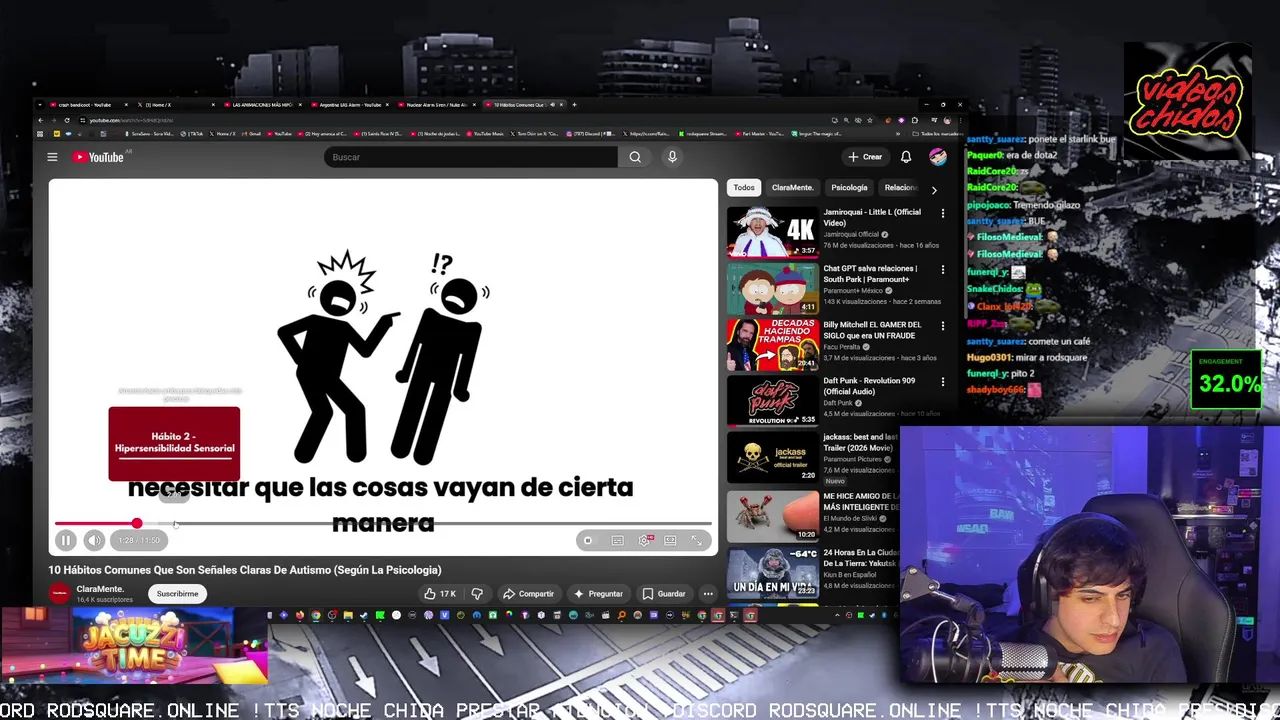
Task: Open the Chat GPT South Park thumbnail
Action: click(772, 288)
